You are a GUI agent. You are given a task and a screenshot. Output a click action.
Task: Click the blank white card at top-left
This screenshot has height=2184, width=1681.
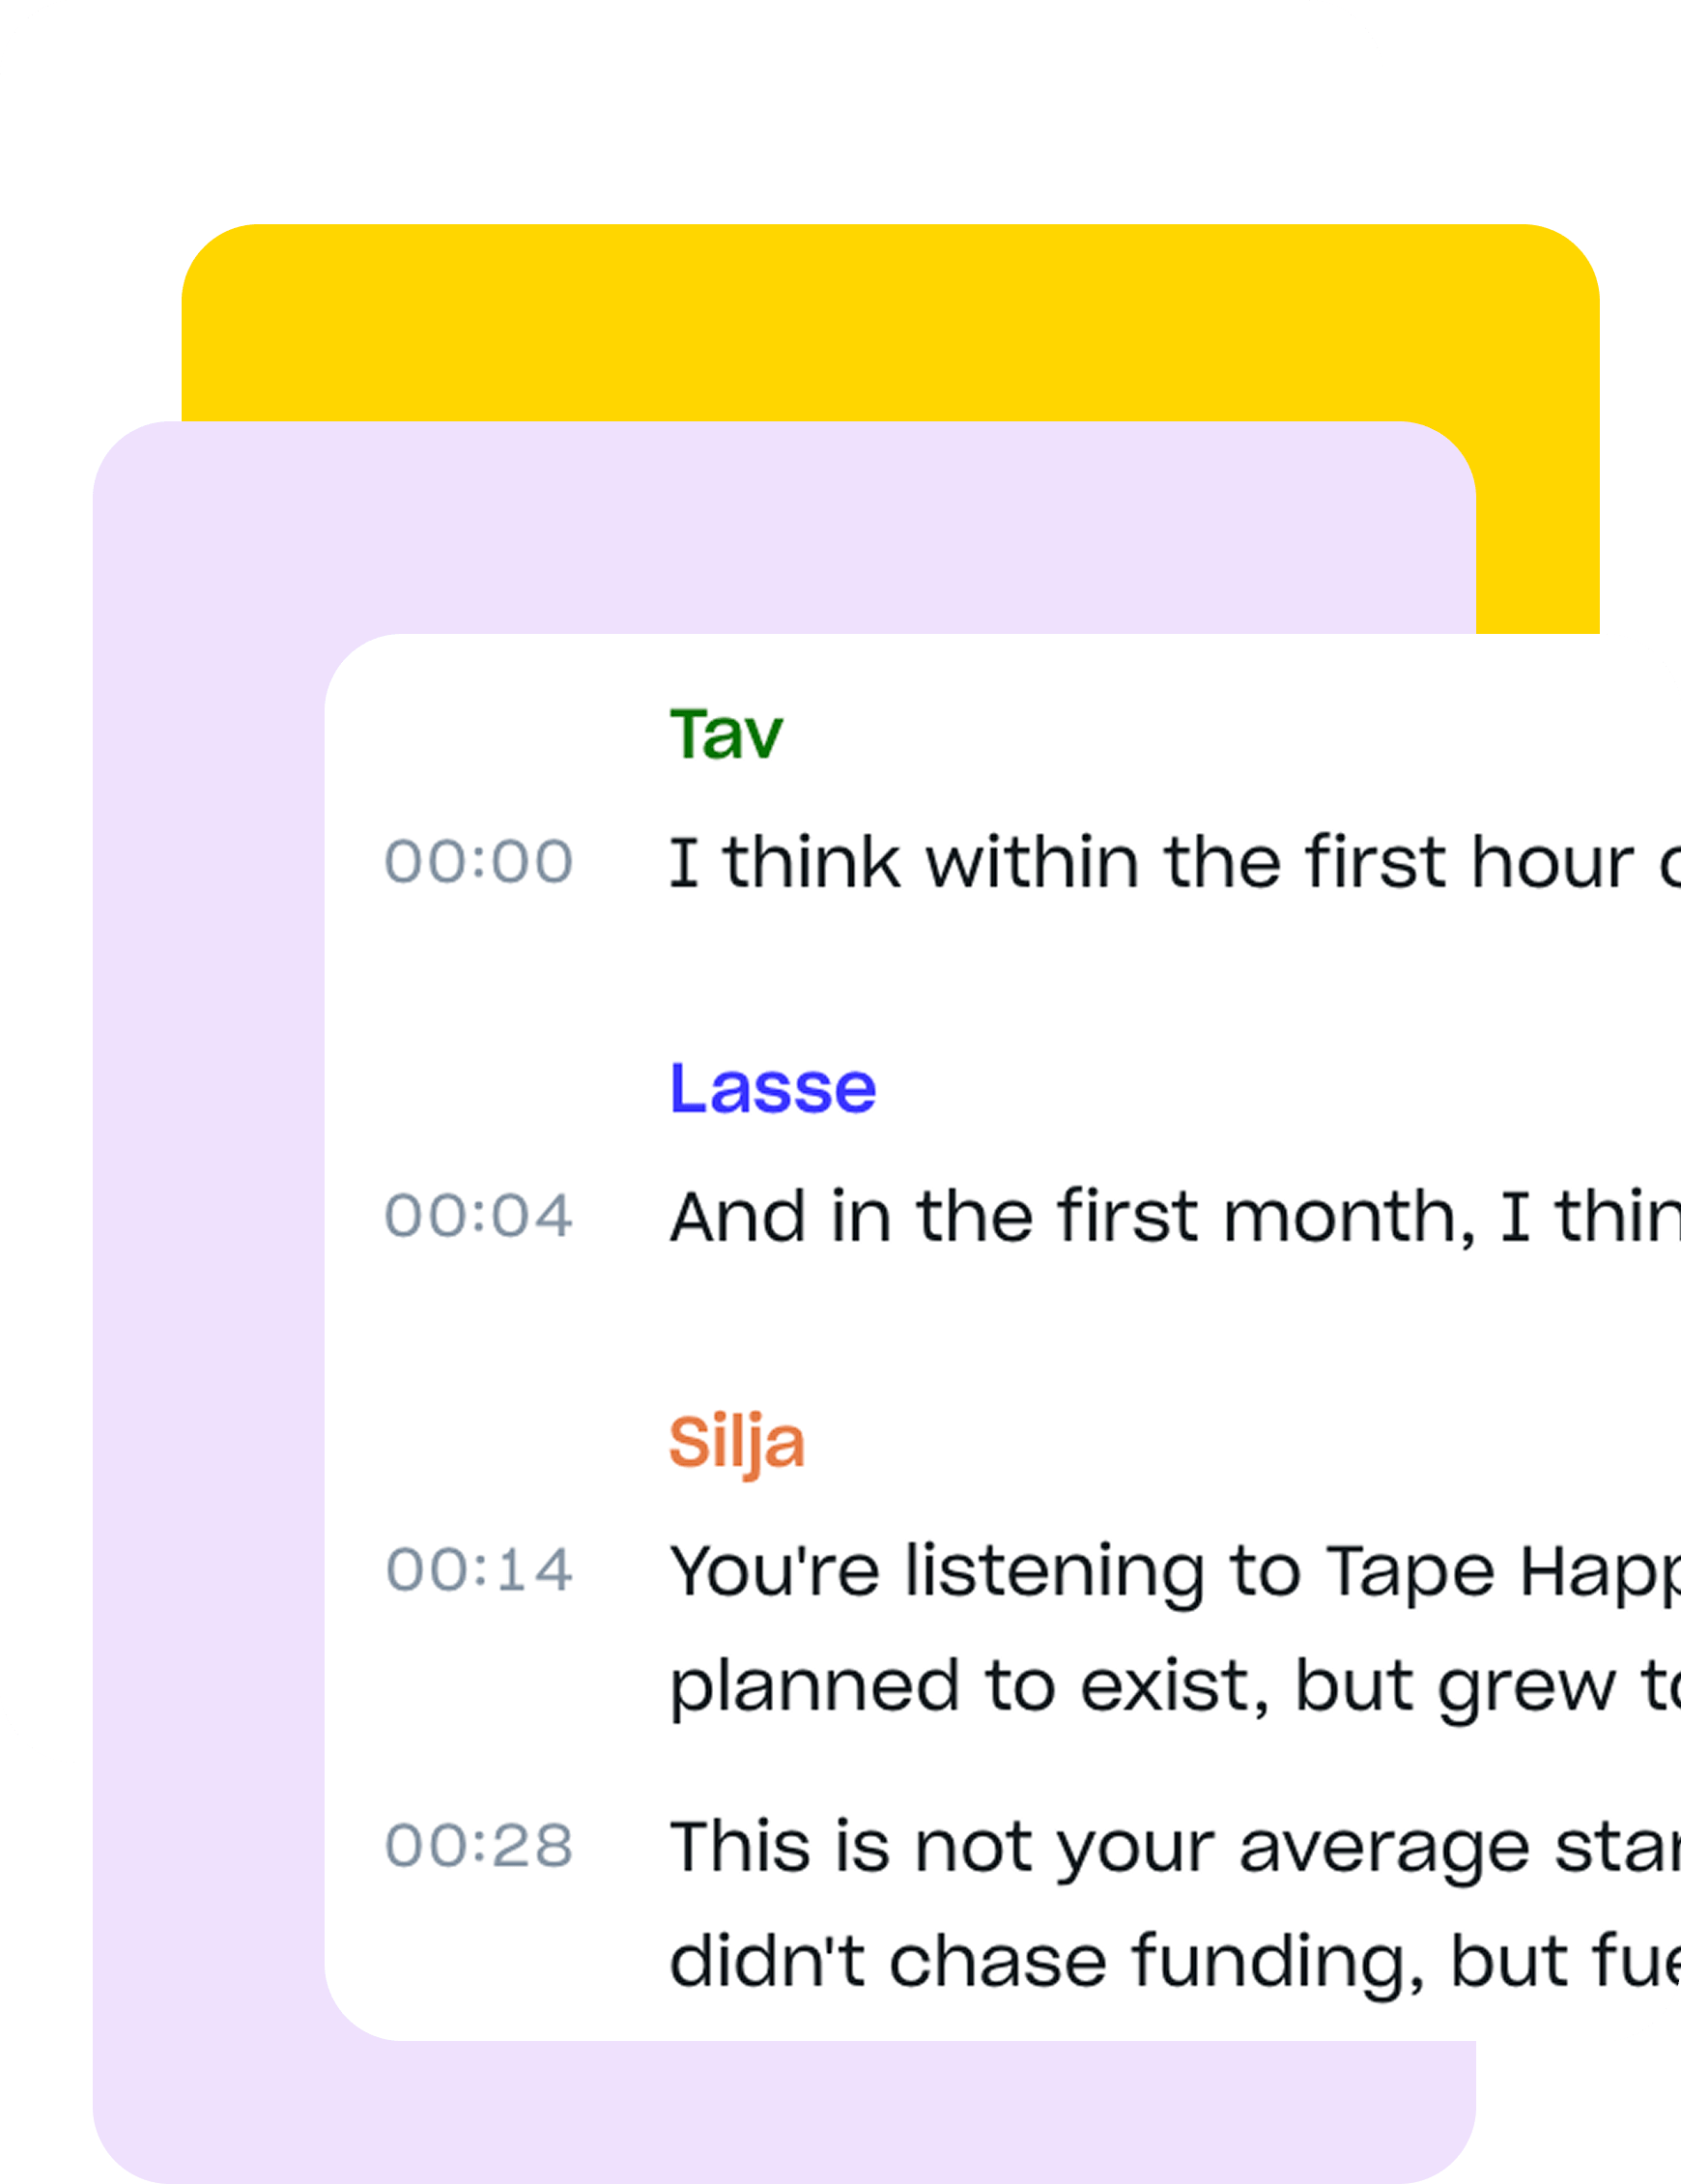point(600,110)
